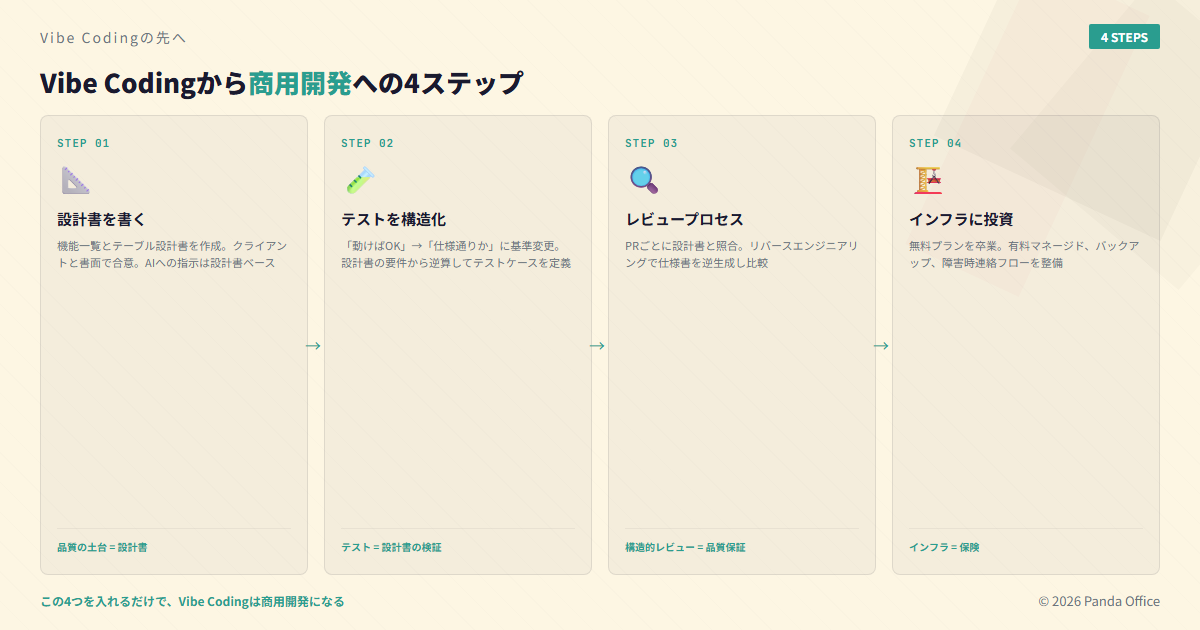Click the green 商用開発 text in the title

pyautogui.click(x=300, y=83)
